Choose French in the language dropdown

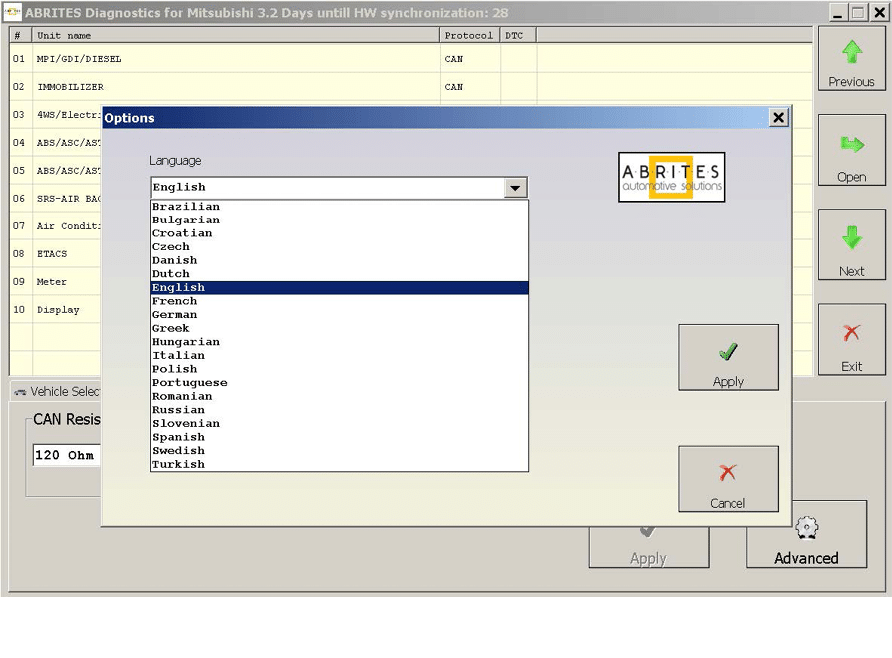pos(174,301)
